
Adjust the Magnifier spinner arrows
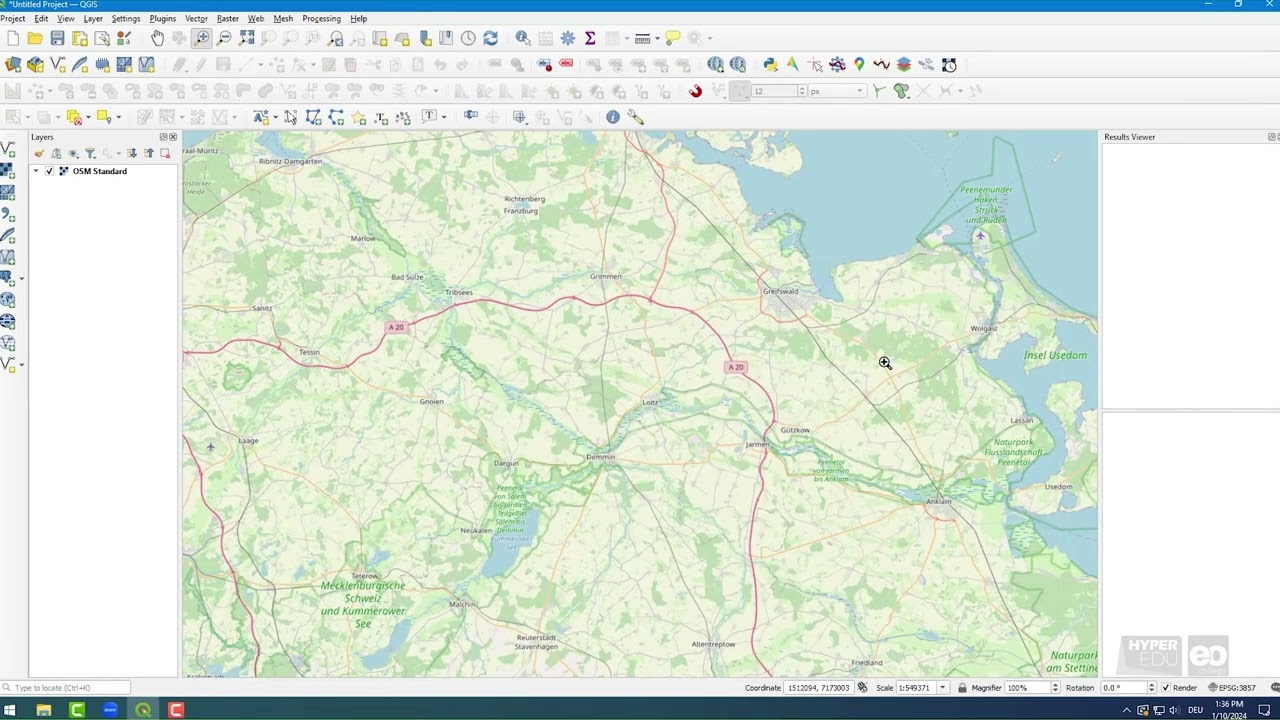pos(1055,688)
